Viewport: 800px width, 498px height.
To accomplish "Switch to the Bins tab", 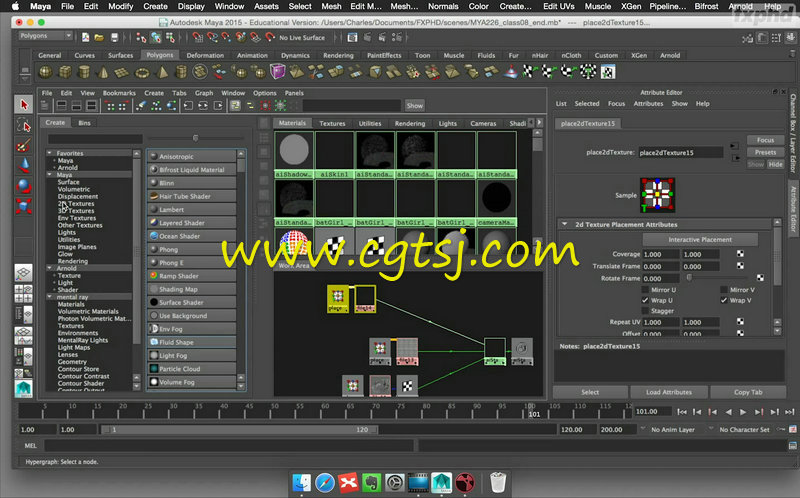I will click(85, 123).
